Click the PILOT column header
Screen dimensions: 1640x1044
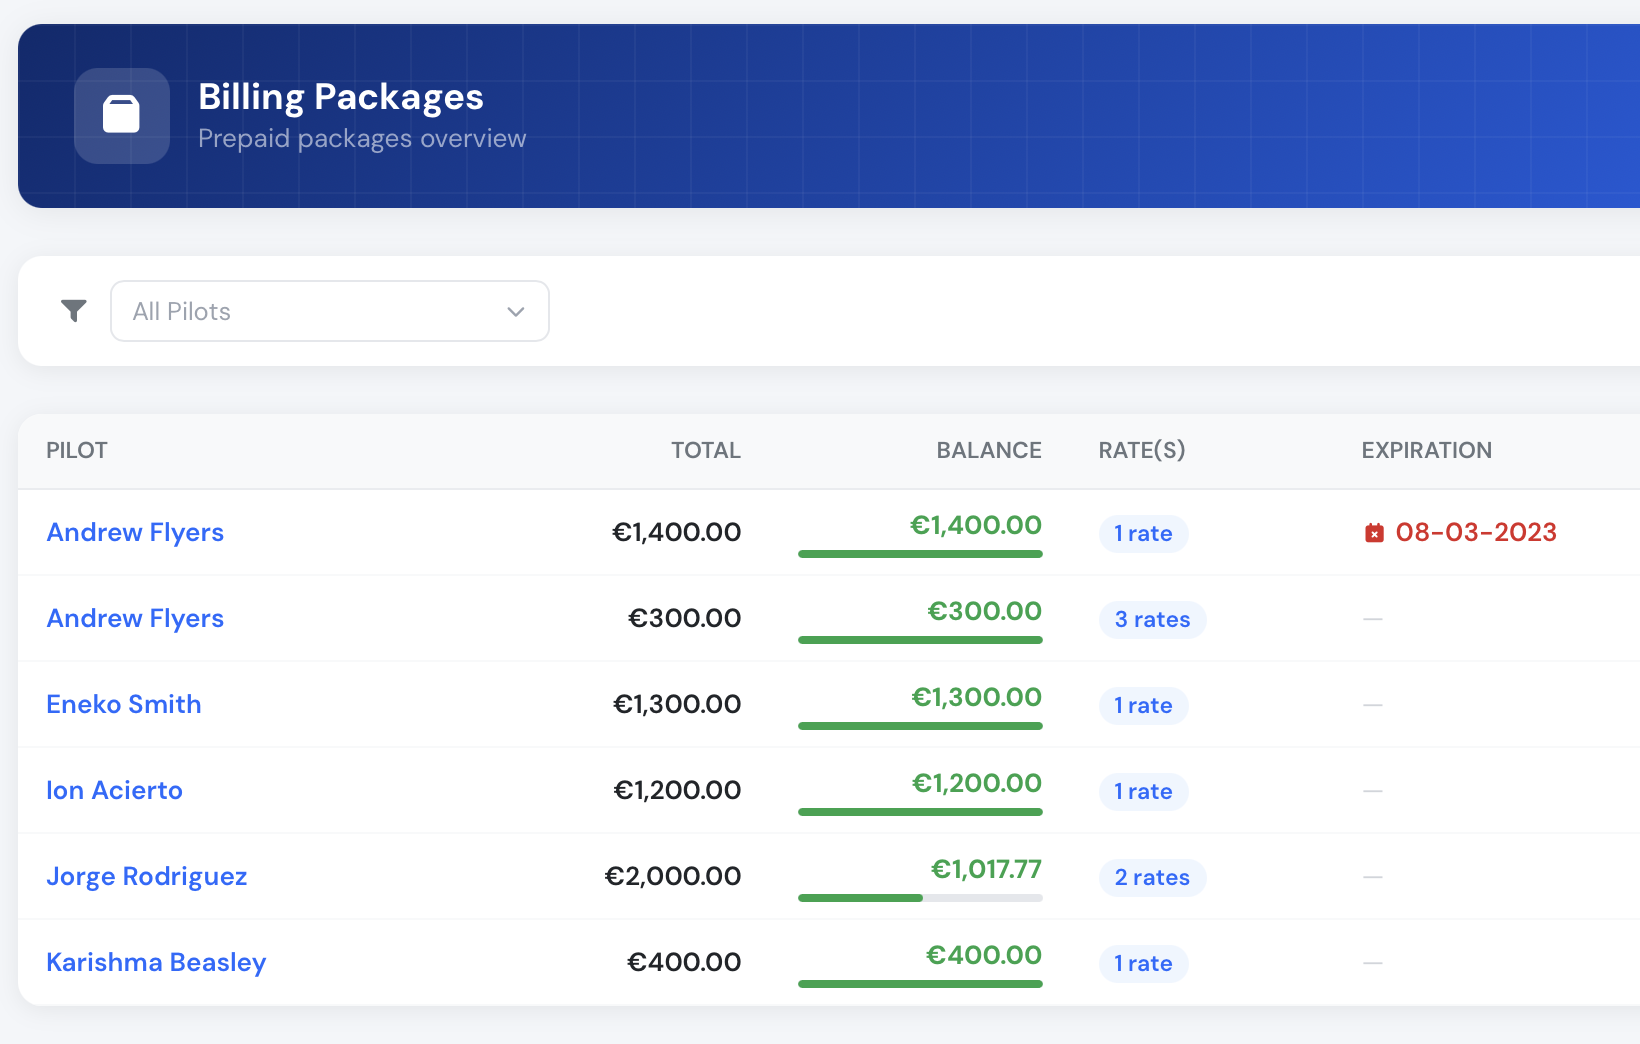tap(77, 450)
